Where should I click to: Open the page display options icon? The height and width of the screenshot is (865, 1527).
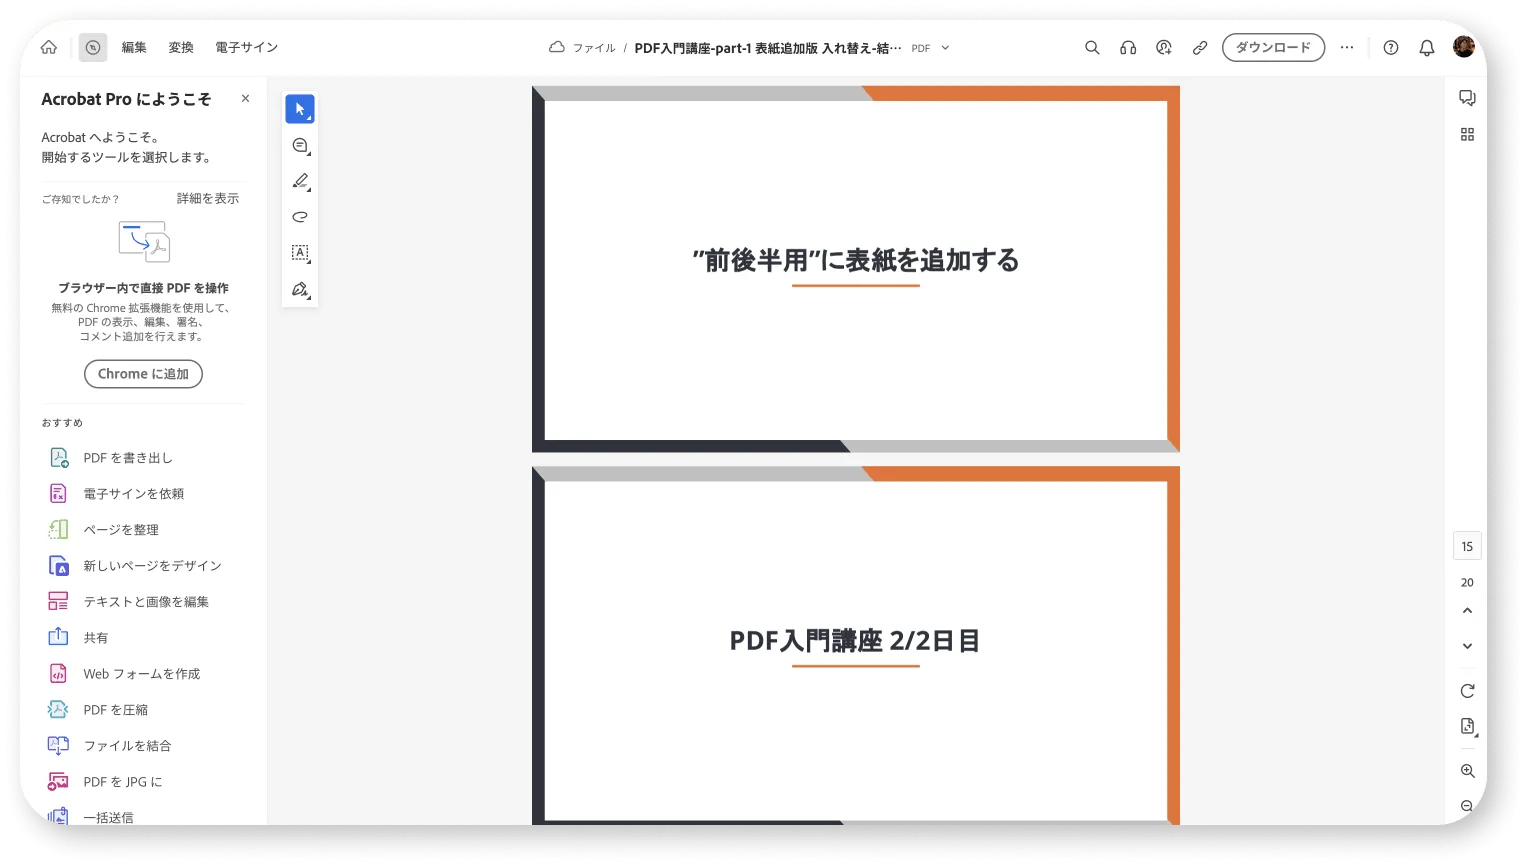[x=1467, y=727]
